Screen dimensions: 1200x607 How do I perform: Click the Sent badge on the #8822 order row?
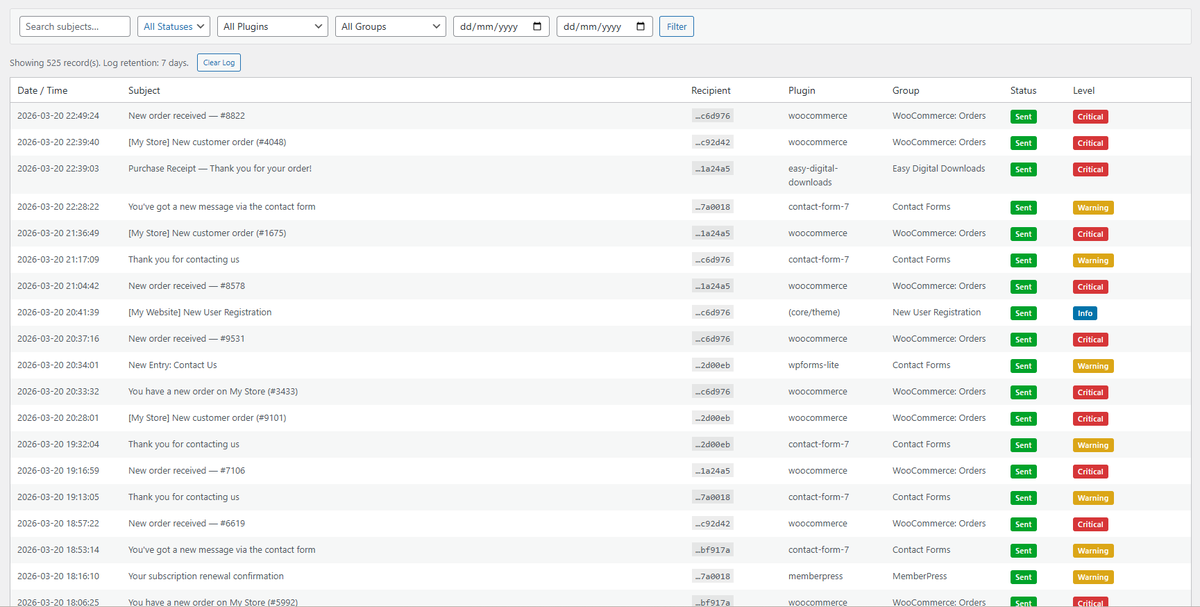click(1022, 116)
